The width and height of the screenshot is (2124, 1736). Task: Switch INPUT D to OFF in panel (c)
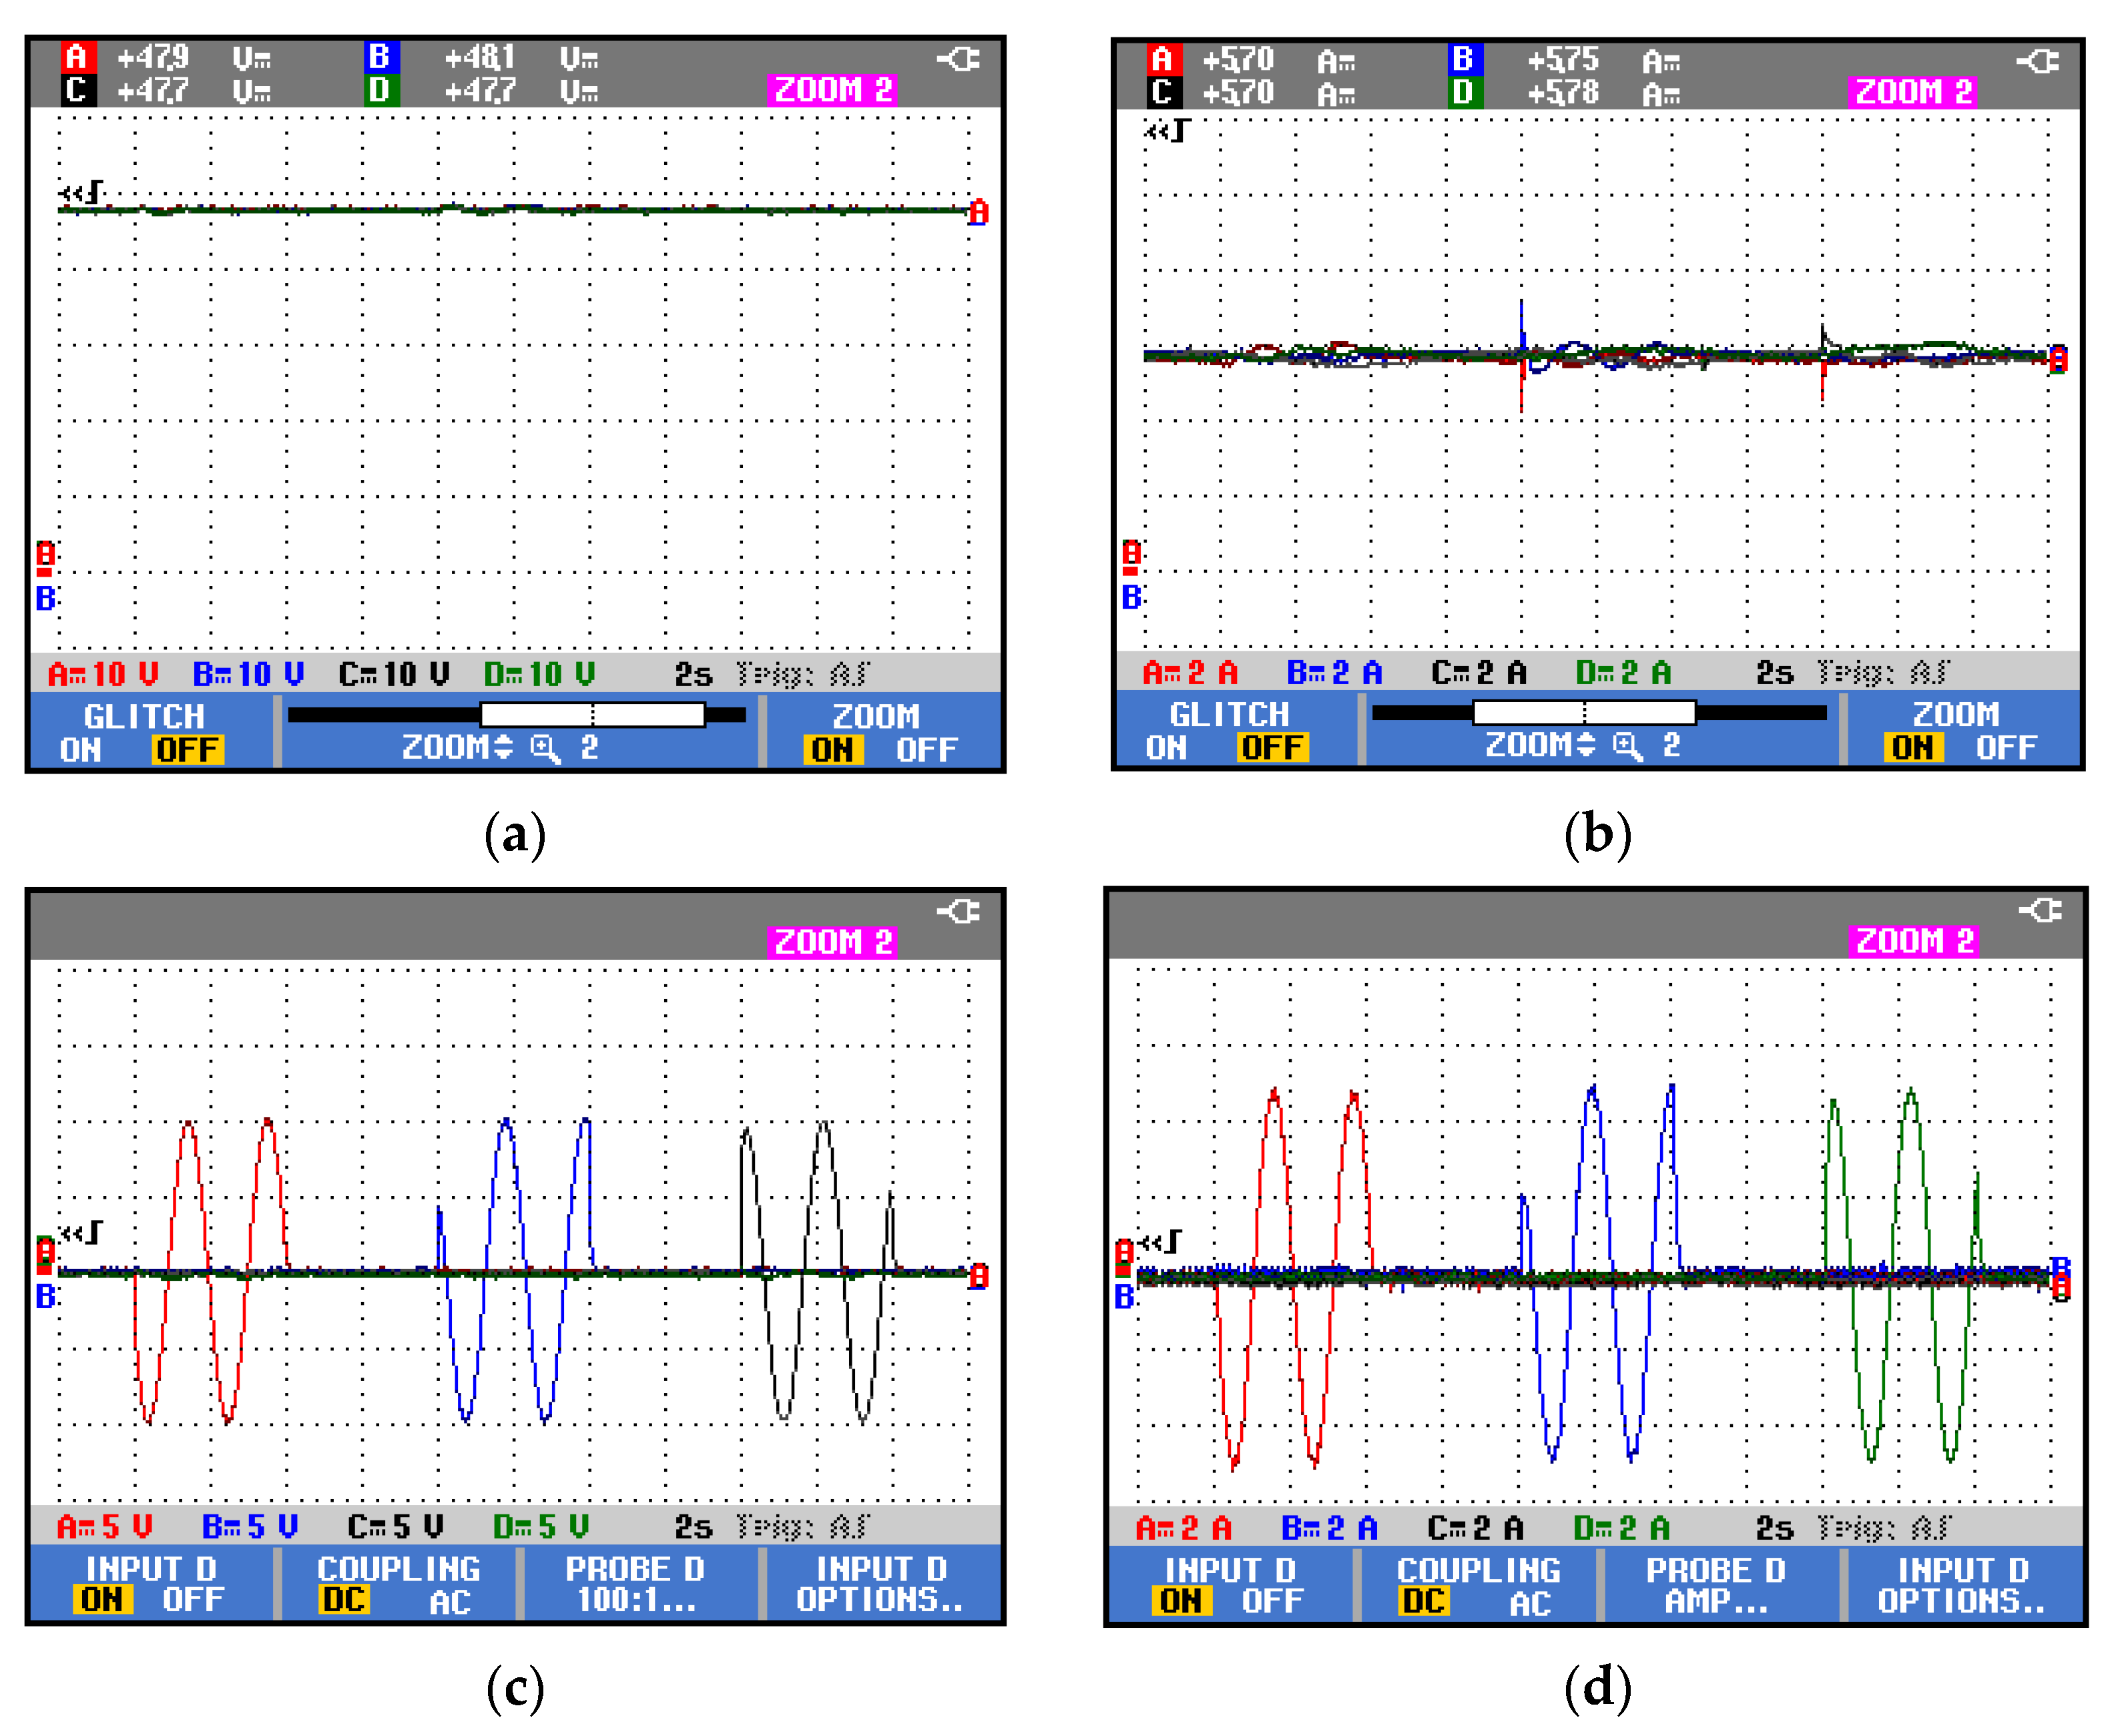pyautogui.click(x=193, y=1599)
